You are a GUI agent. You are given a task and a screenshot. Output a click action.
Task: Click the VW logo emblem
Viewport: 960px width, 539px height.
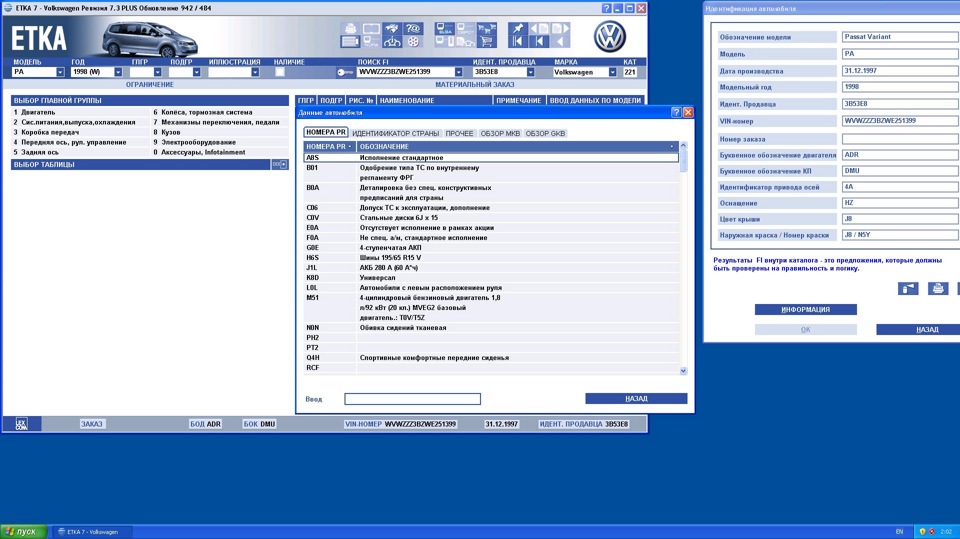click(610, 37)
